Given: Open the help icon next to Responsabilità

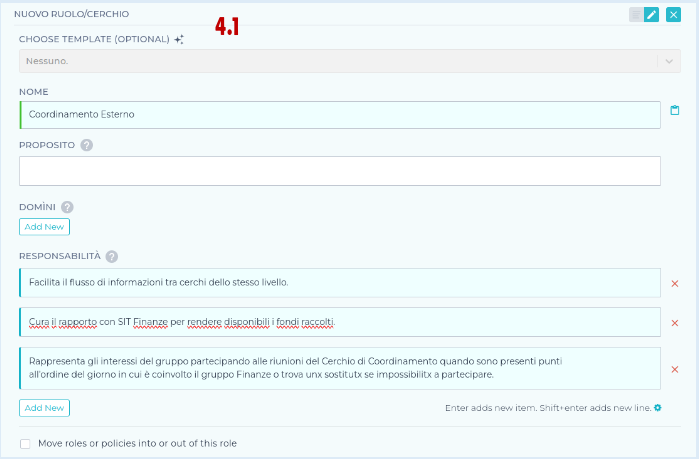Looking at the screenshot, I should 112,256.
